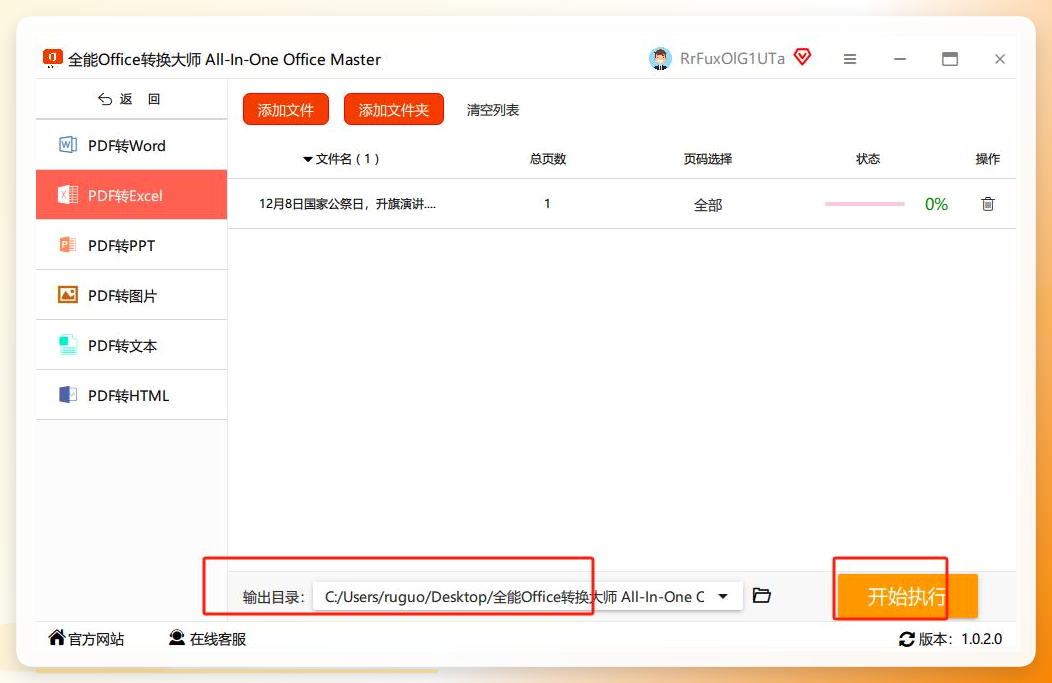Screen dimensions: 1052x683
Task: Click the app logo in title bar
Action: pyautogui.click(x=52, y=58)
